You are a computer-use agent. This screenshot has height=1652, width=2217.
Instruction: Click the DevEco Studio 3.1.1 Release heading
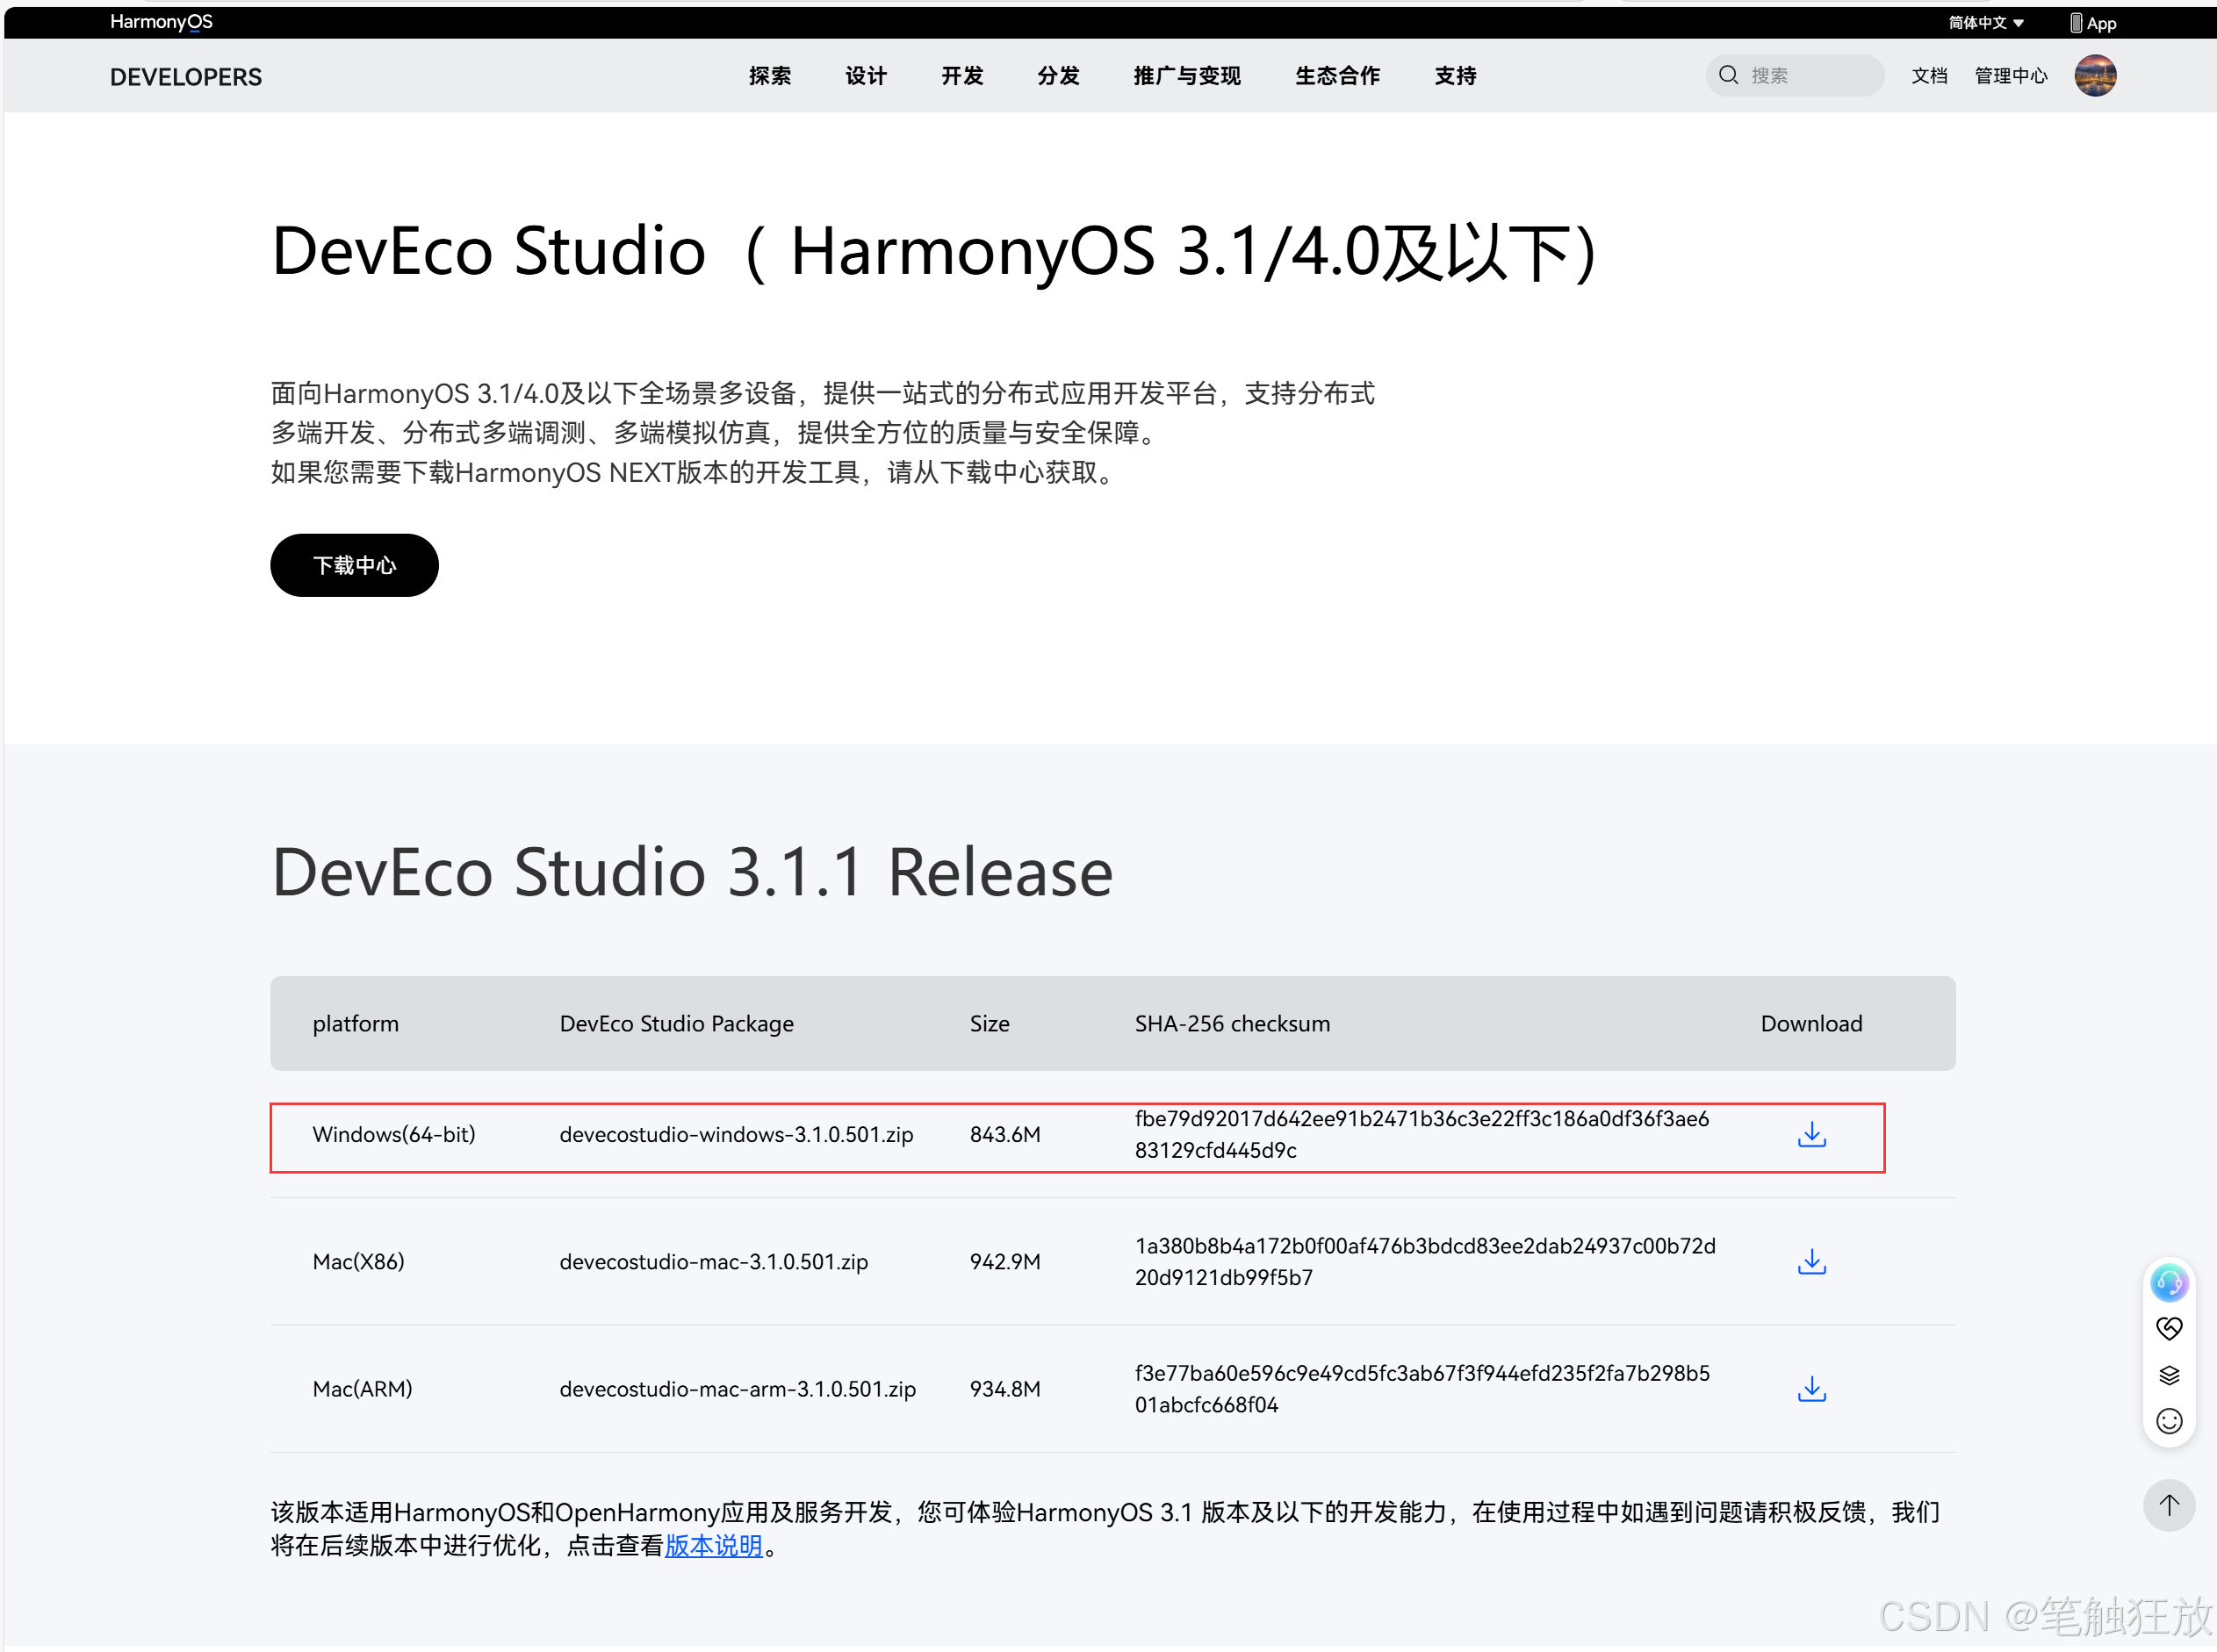[x=692, y=872]
